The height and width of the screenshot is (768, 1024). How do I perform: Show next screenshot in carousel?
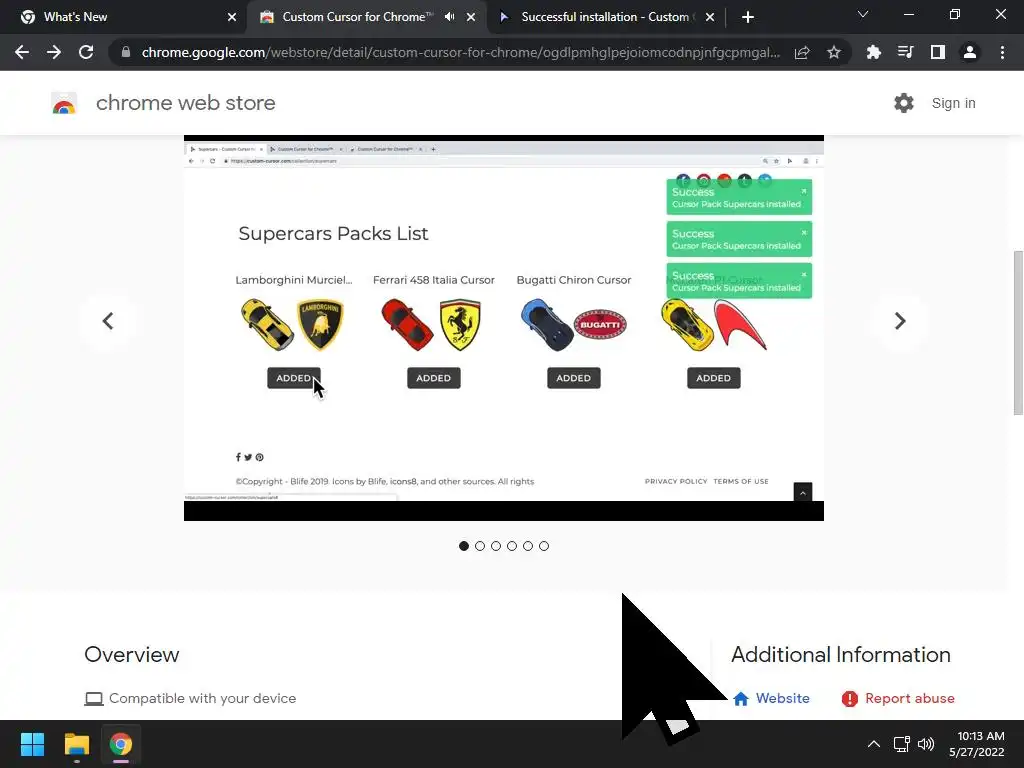coord(900,321)
